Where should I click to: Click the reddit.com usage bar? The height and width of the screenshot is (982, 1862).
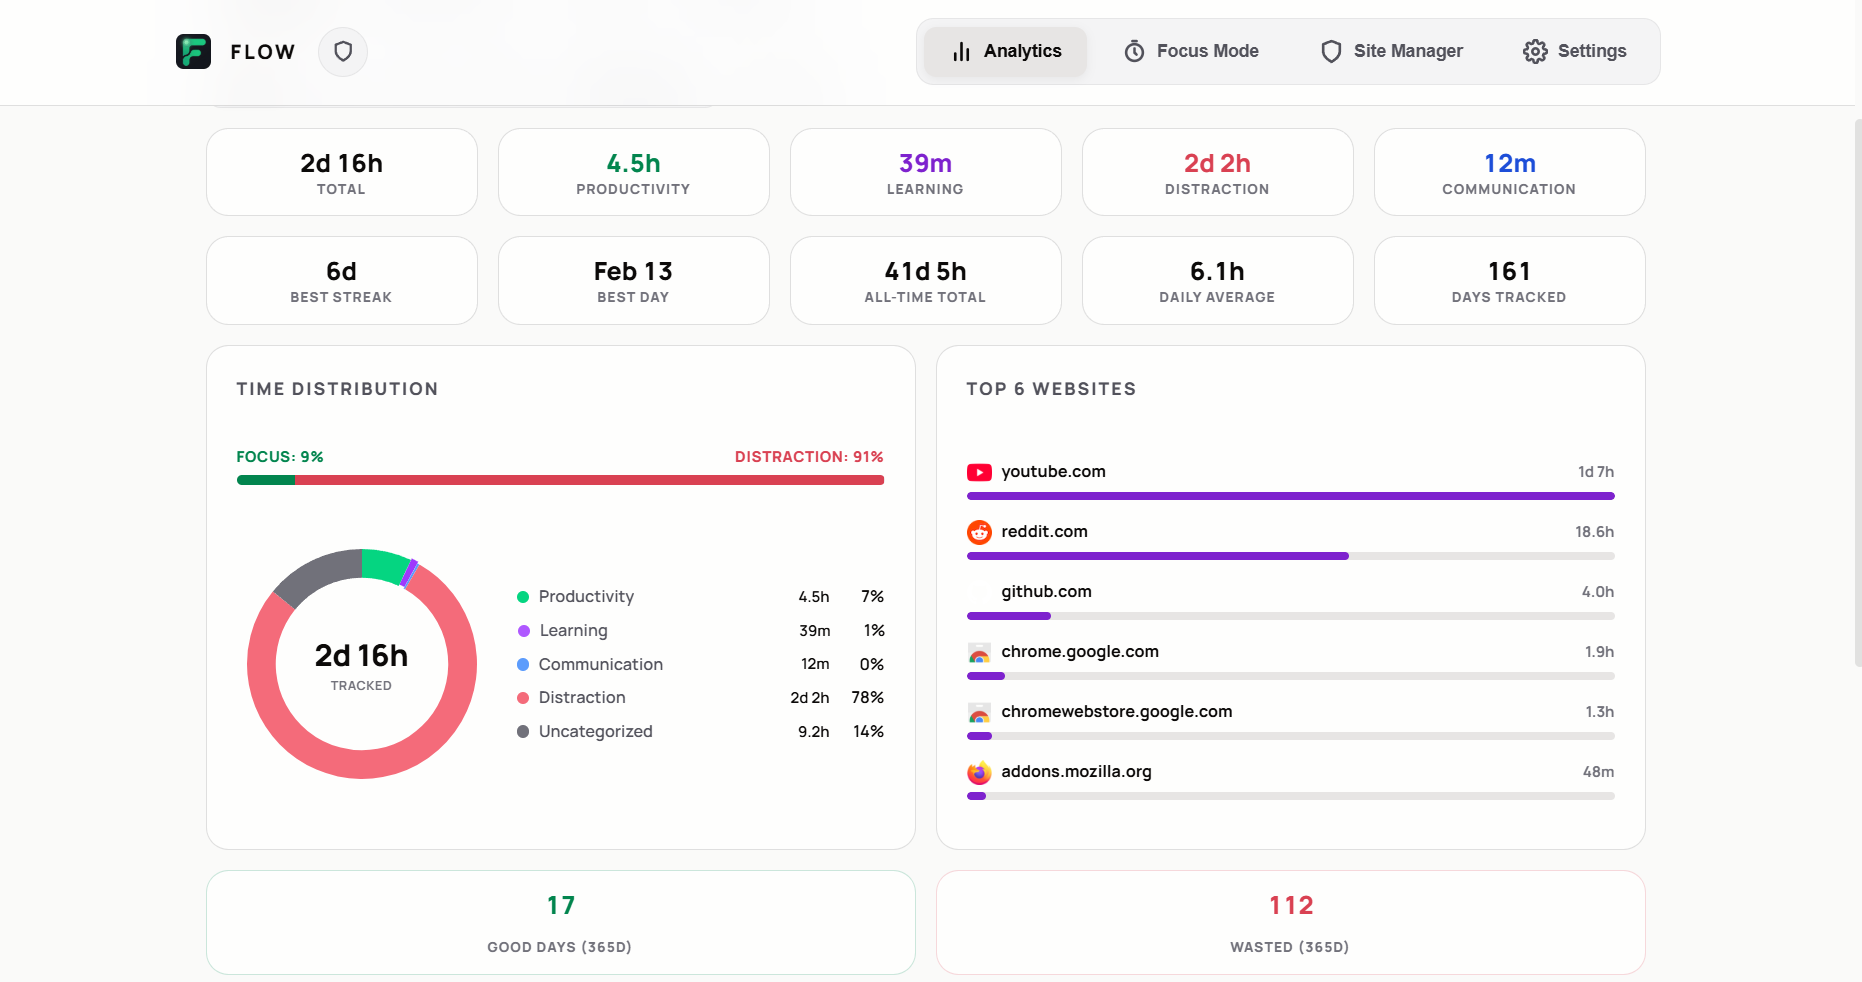[x=1290, y=556]
